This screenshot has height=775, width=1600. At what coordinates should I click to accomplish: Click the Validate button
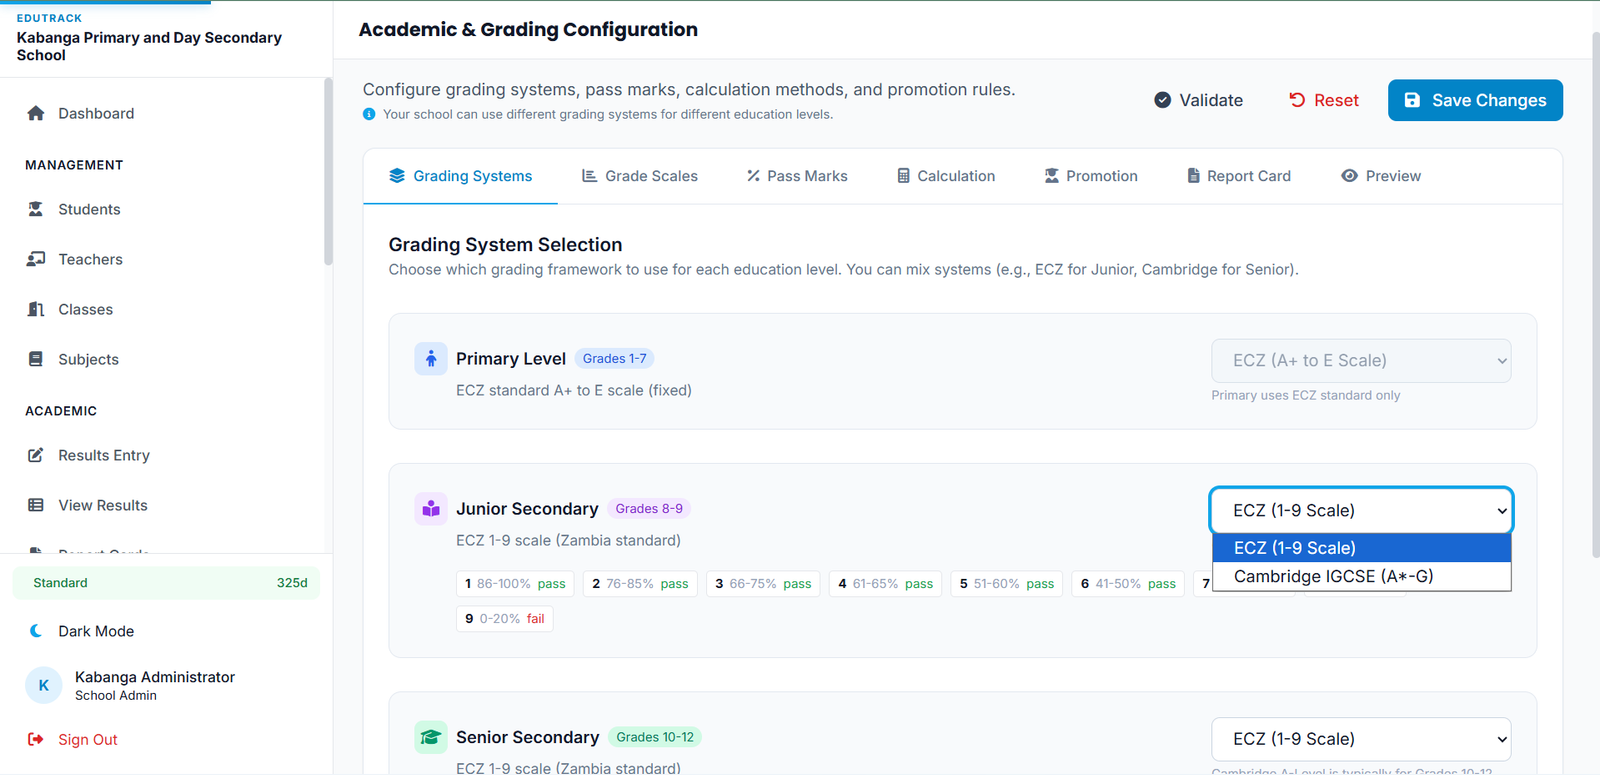pyautogui.click(x=1199, y=100)
